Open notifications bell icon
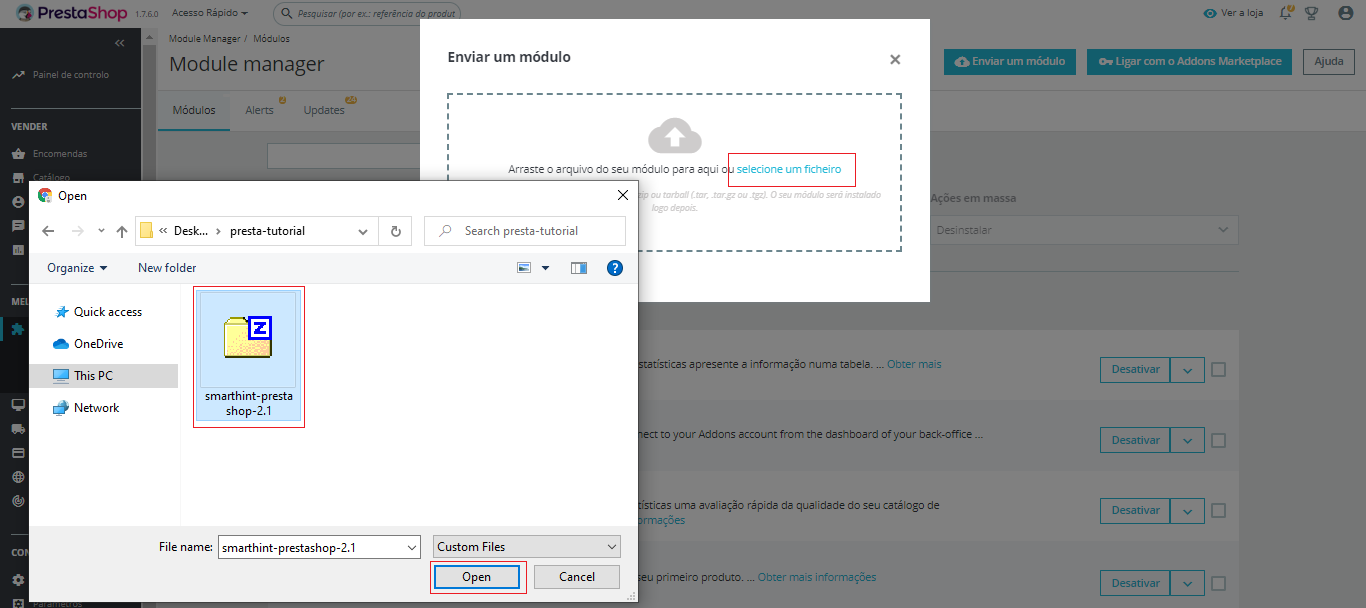 click(x=1286, y=13)
